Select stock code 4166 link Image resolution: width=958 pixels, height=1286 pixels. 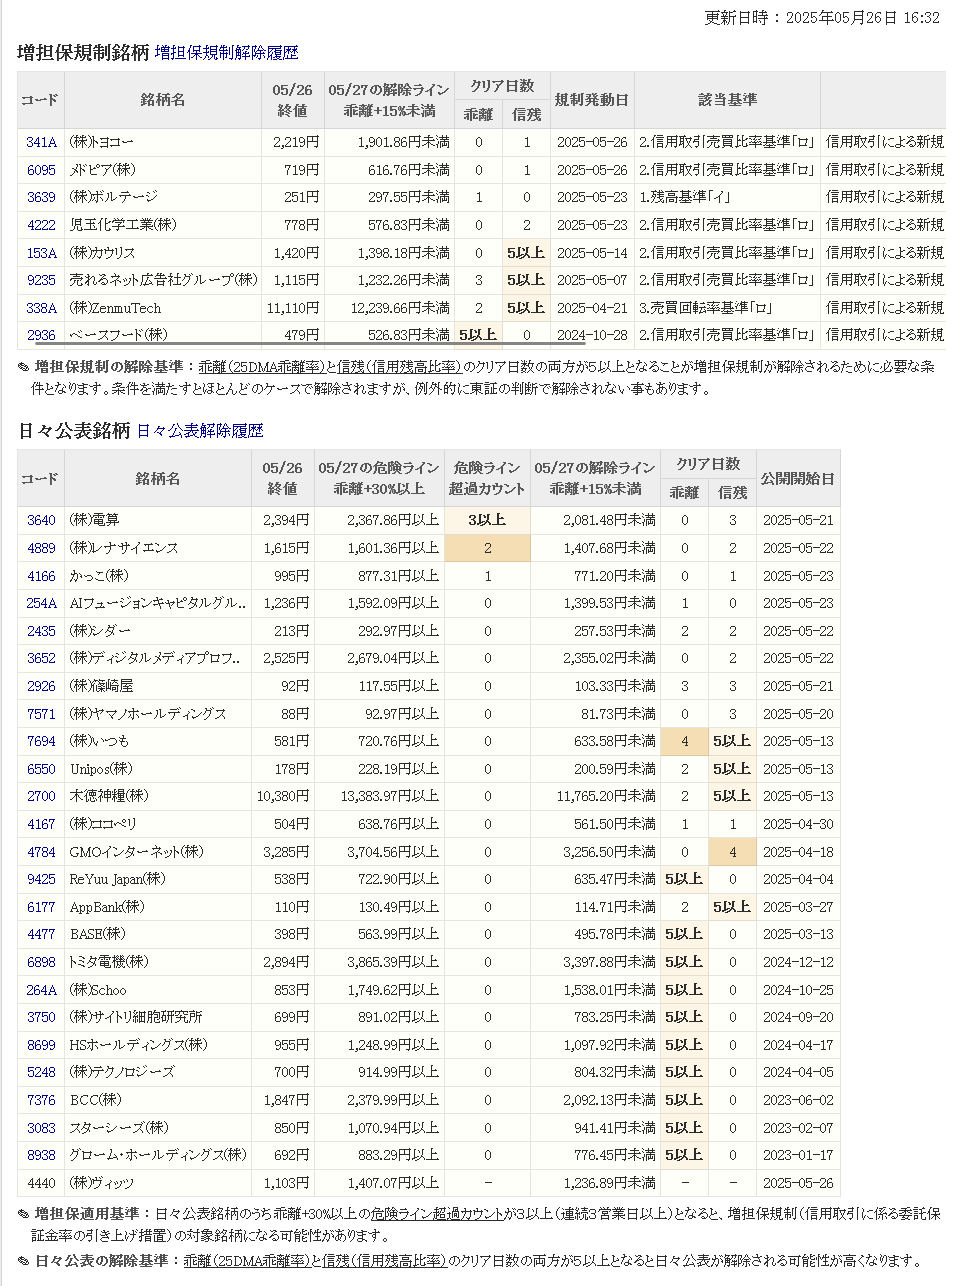tap(41, 576)
